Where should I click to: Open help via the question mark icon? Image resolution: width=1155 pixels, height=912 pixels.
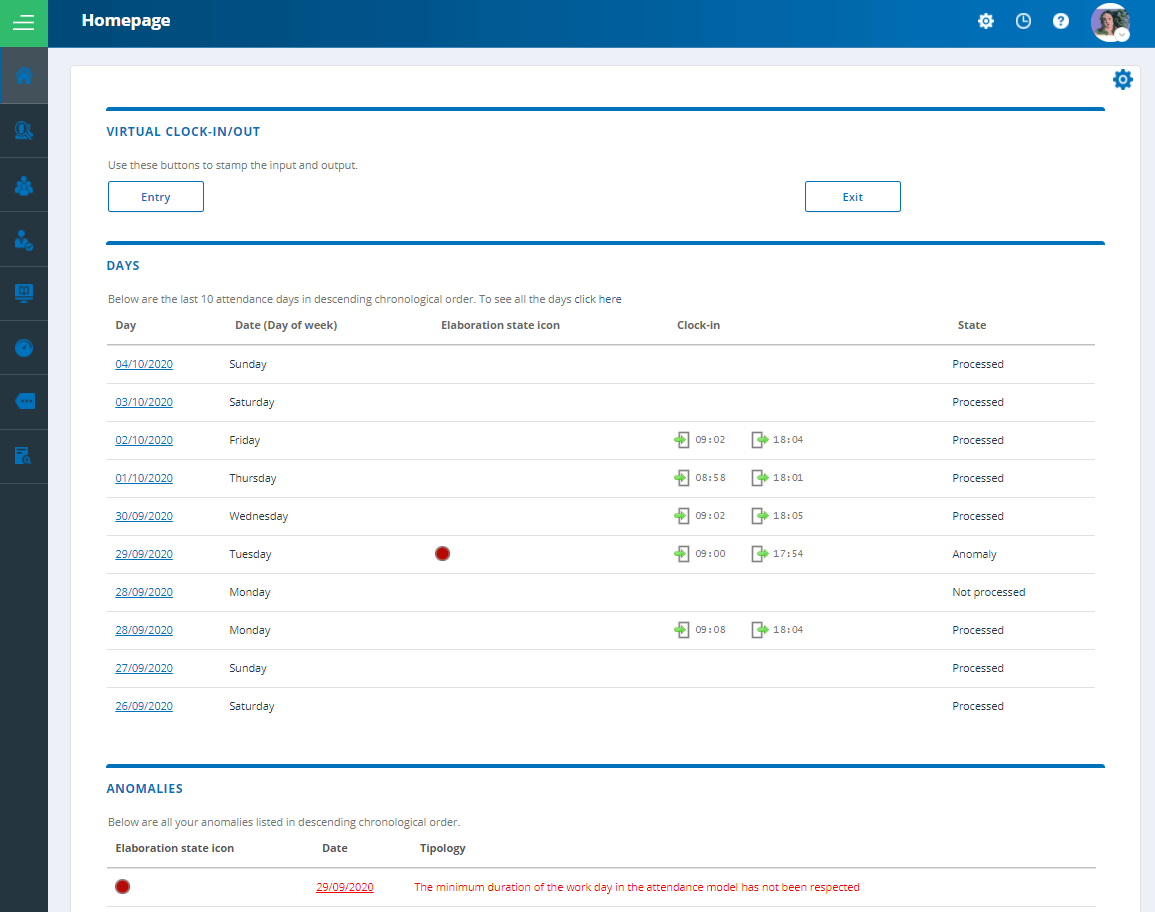(1061, 21)
